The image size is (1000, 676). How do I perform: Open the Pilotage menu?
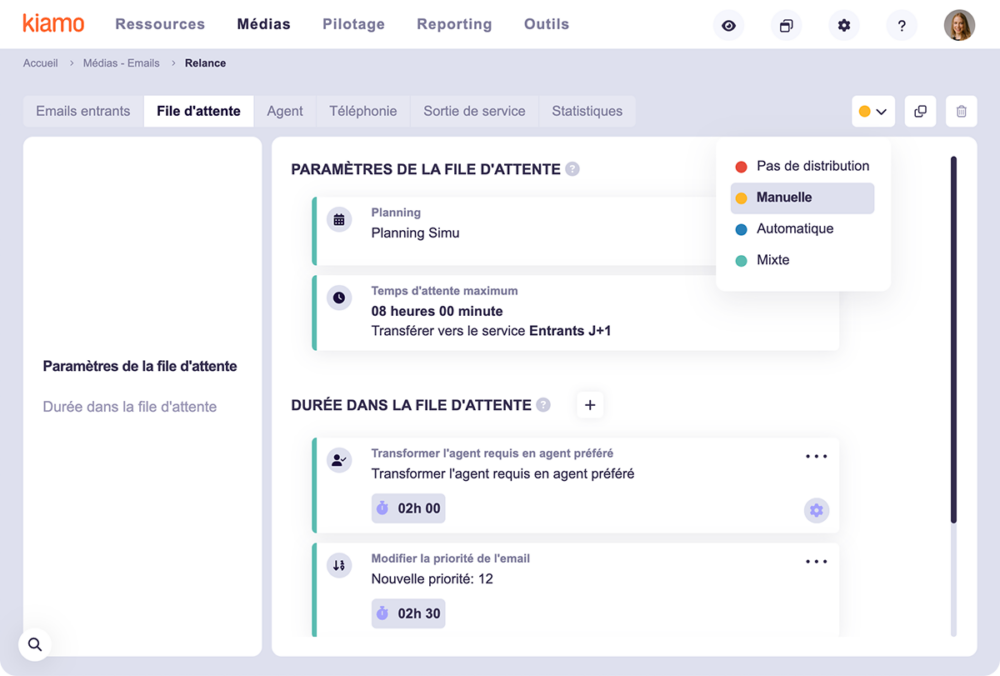click(353, 24)
